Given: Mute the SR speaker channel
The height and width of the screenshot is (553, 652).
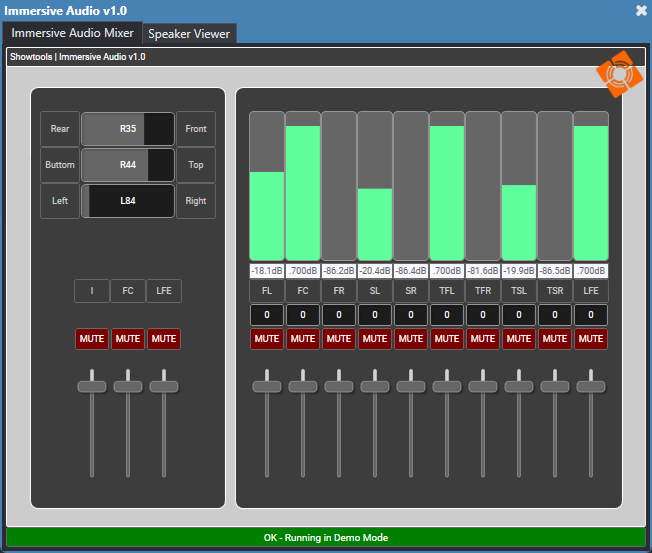Looking at the screenshot, I should tap(411, 339).
